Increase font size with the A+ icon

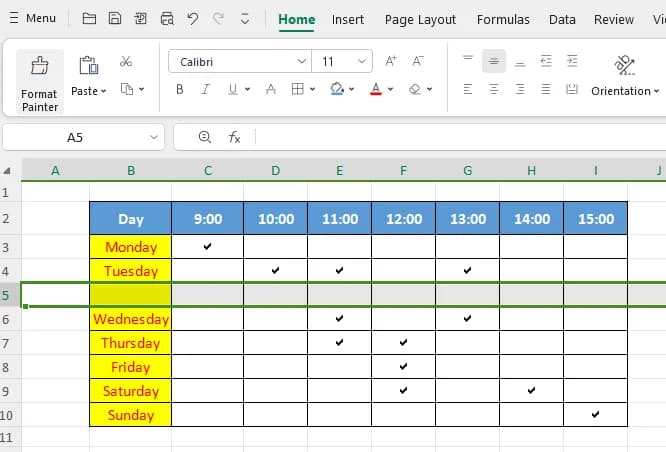[x=391, y=62]
